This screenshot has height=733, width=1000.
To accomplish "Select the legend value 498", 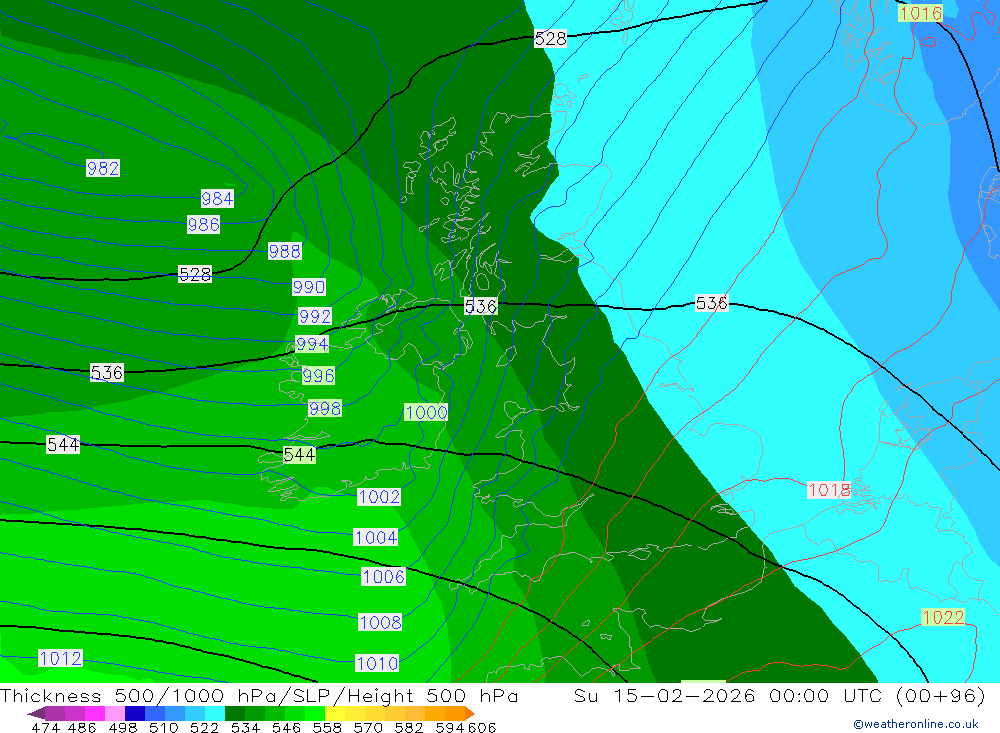I will [123, 727].
